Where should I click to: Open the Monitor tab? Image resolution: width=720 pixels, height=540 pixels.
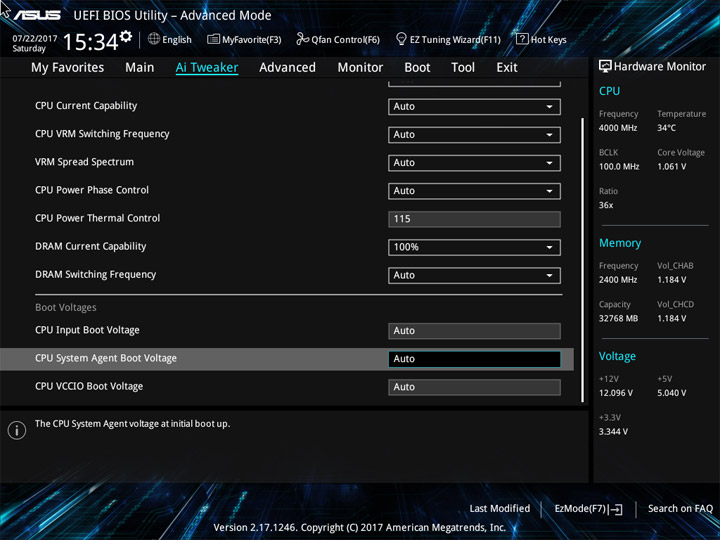click(x=360, y=68)
